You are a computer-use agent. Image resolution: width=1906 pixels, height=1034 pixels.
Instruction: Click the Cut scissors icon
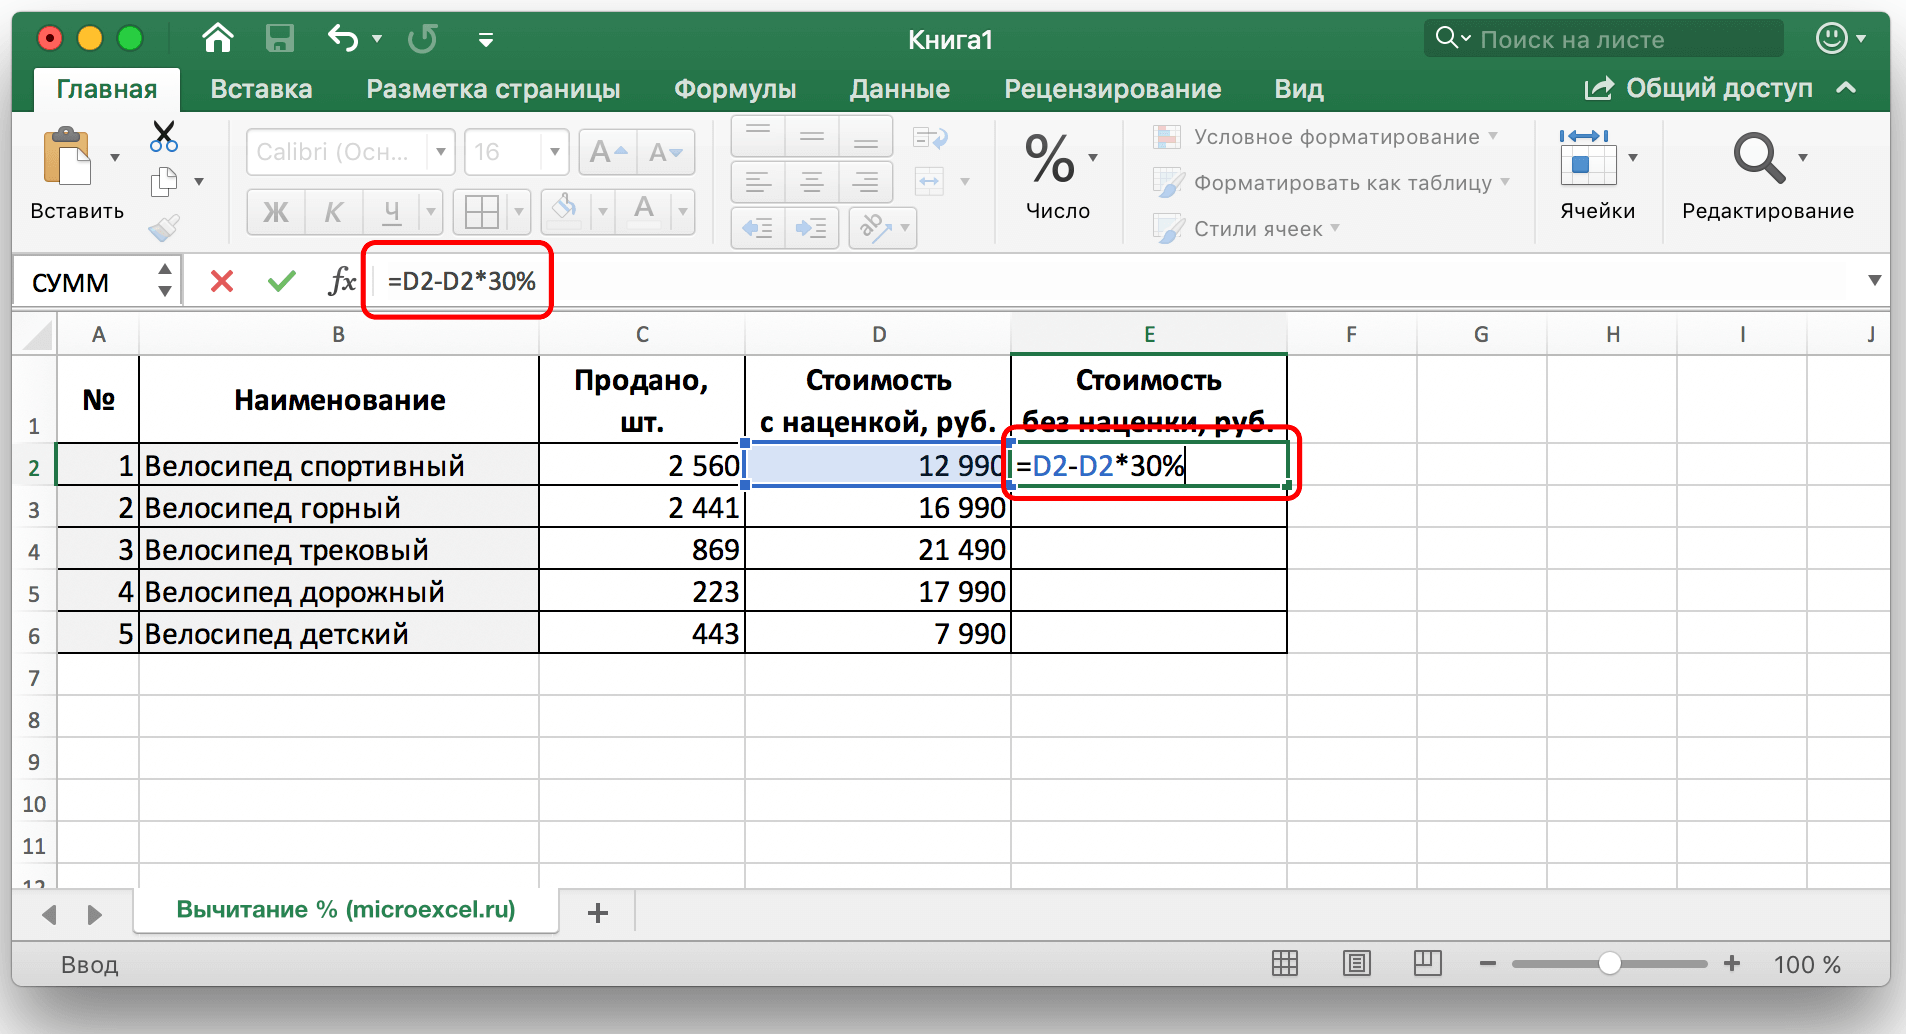tap(164, 136)
